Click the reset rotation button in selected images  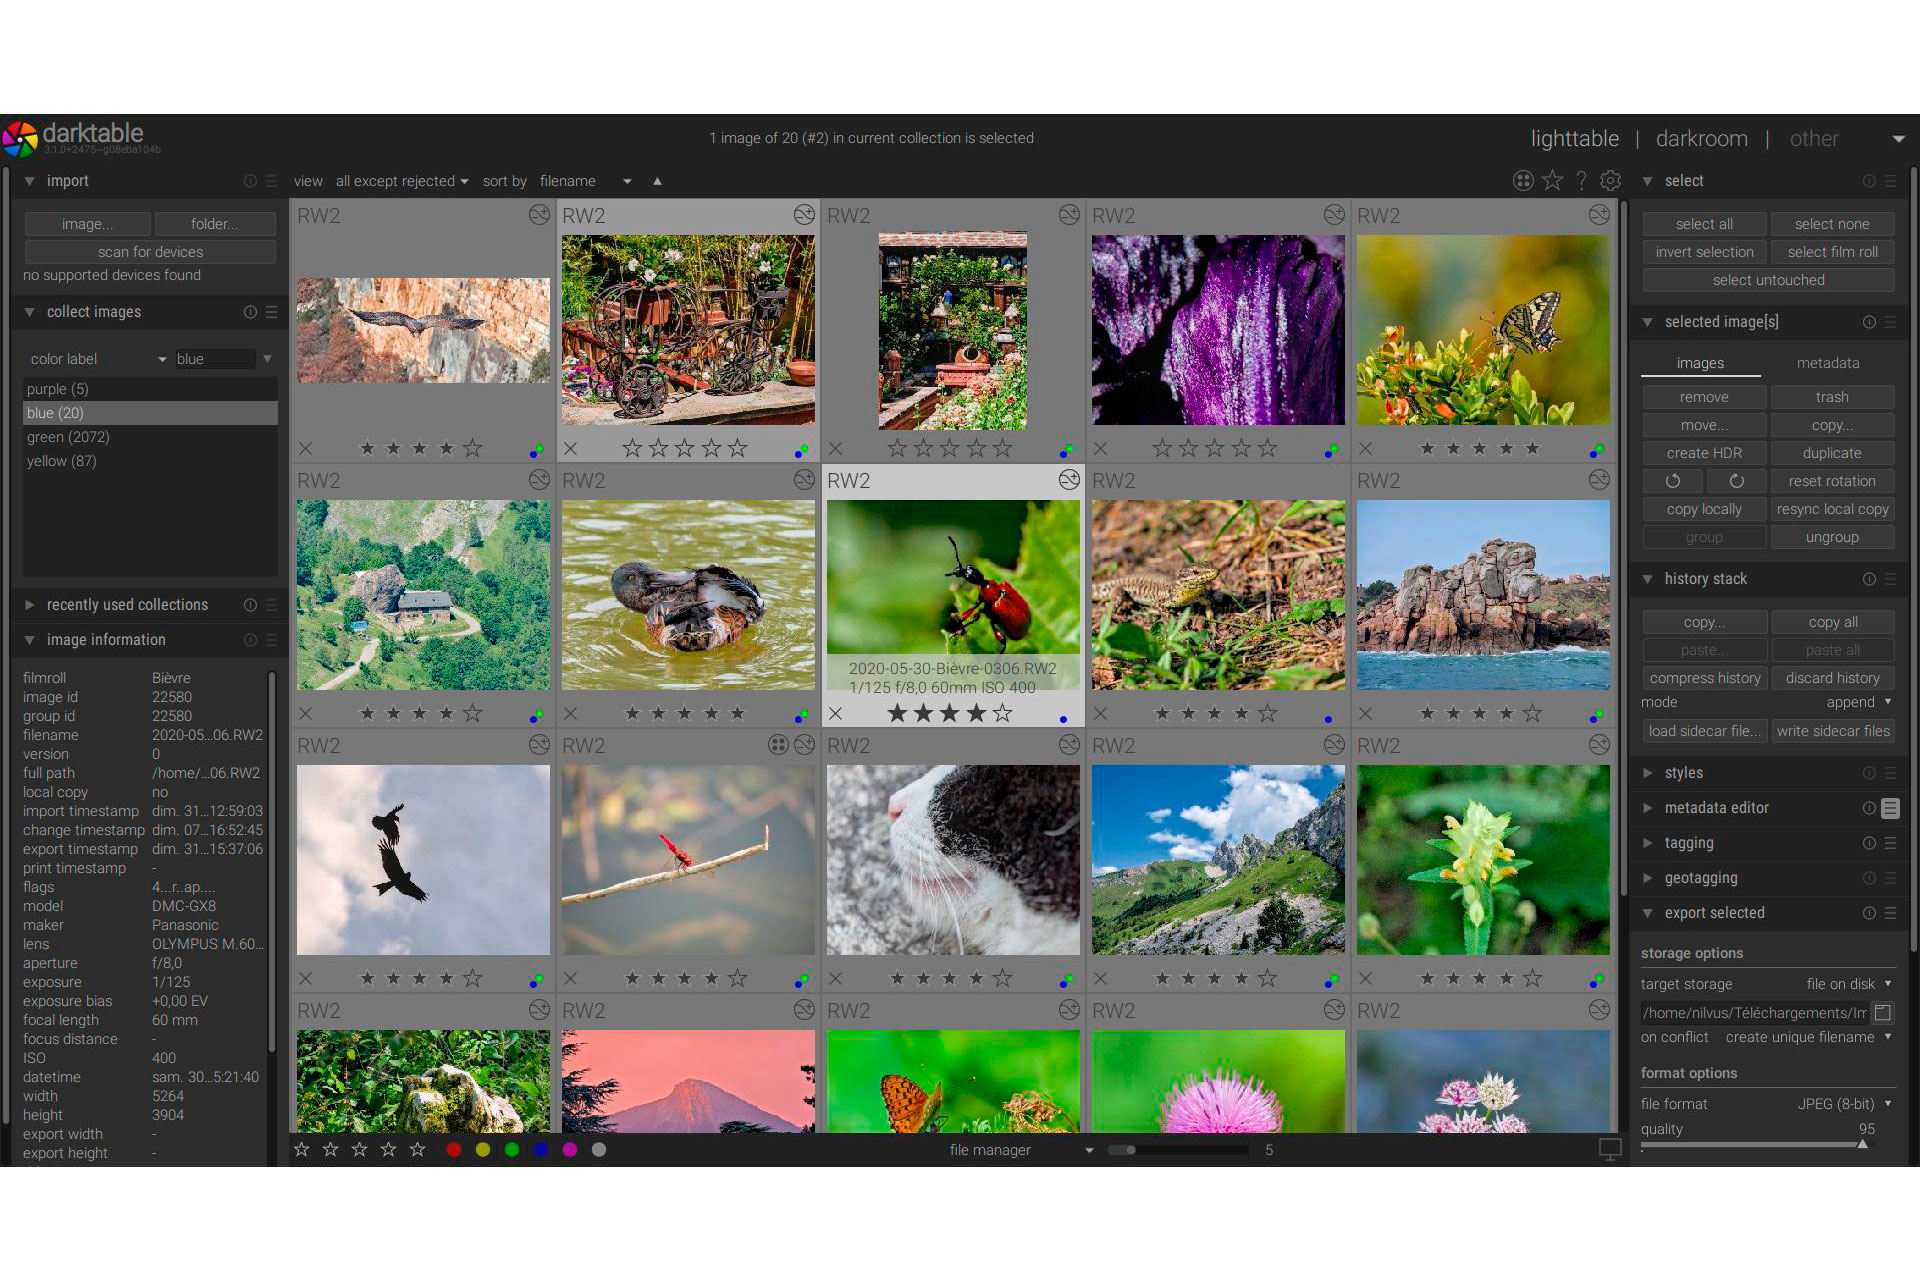1833,481
